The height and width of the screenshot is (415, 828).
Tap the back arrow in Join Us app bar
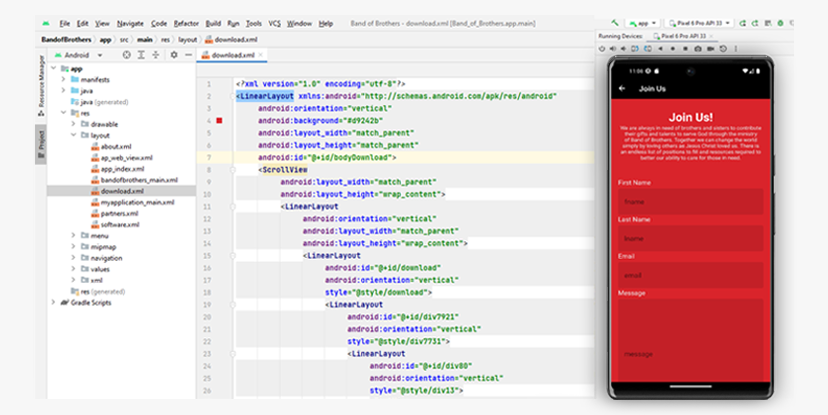click(x=622, y=89)
